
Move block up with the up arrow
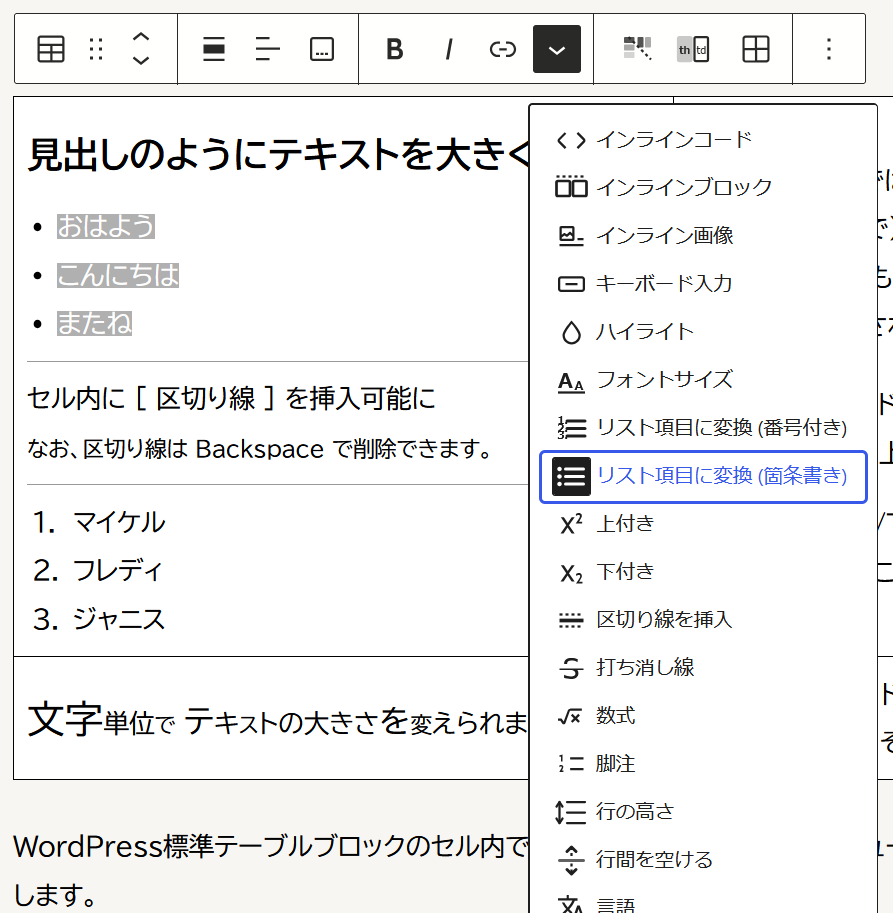pos(141,38)
